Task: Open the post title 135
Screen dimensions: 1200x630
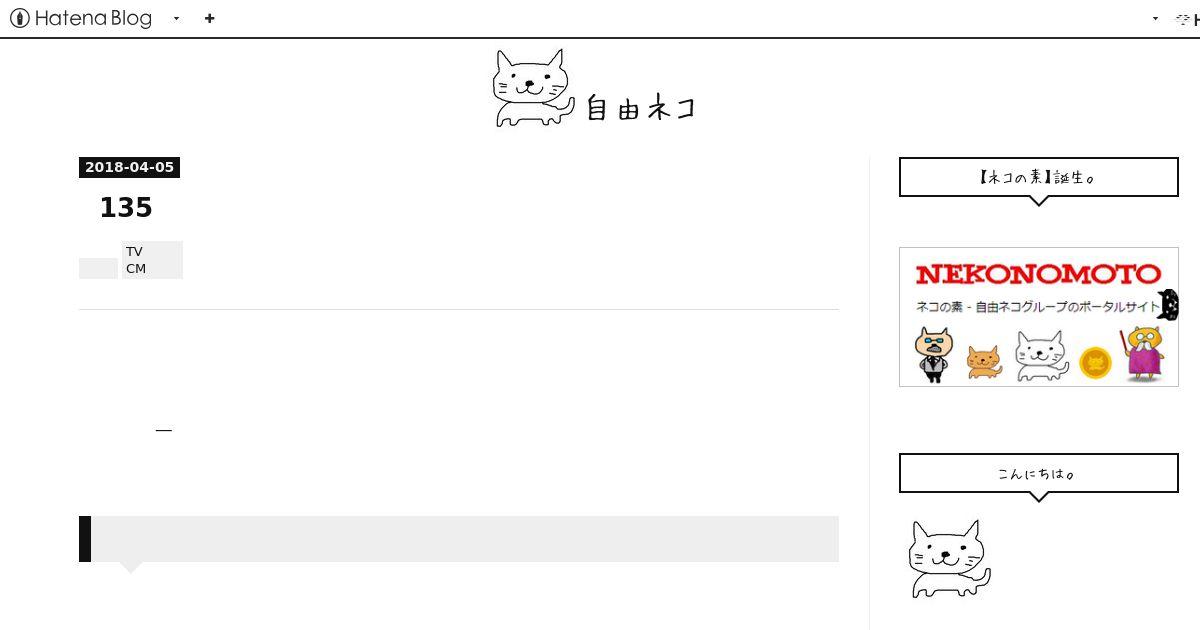Action: (126, 207)
